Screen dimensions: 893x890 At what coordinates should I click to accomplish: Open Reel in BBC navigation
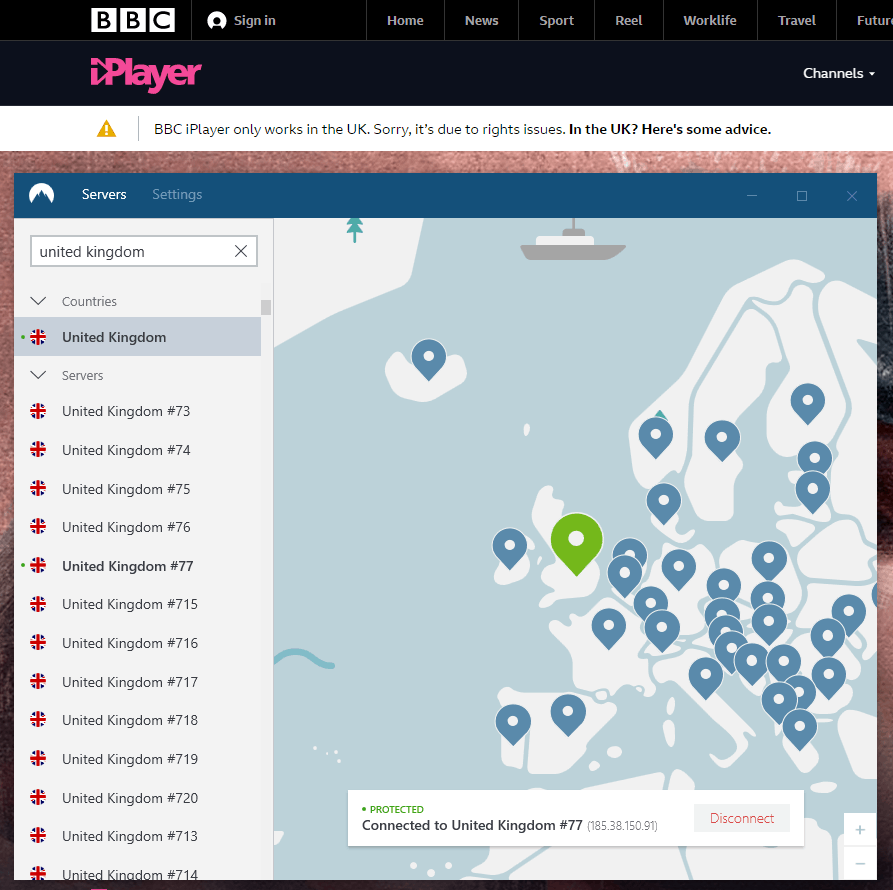point(629,20)
